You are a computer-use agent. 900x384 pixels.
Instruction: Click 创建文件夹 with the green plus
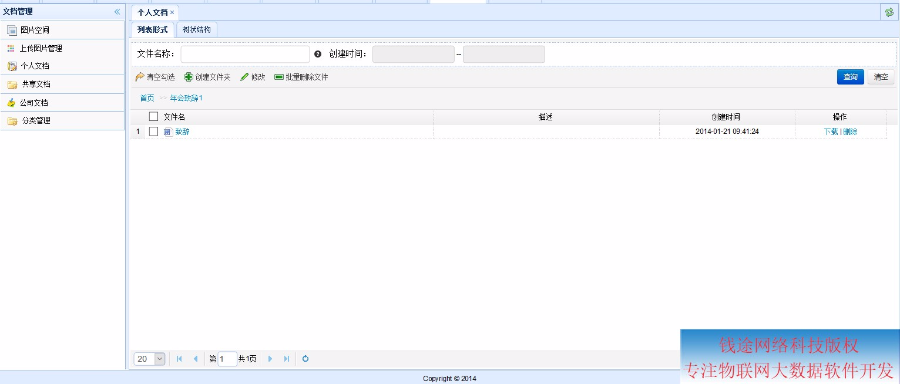(x=207, y=77)
